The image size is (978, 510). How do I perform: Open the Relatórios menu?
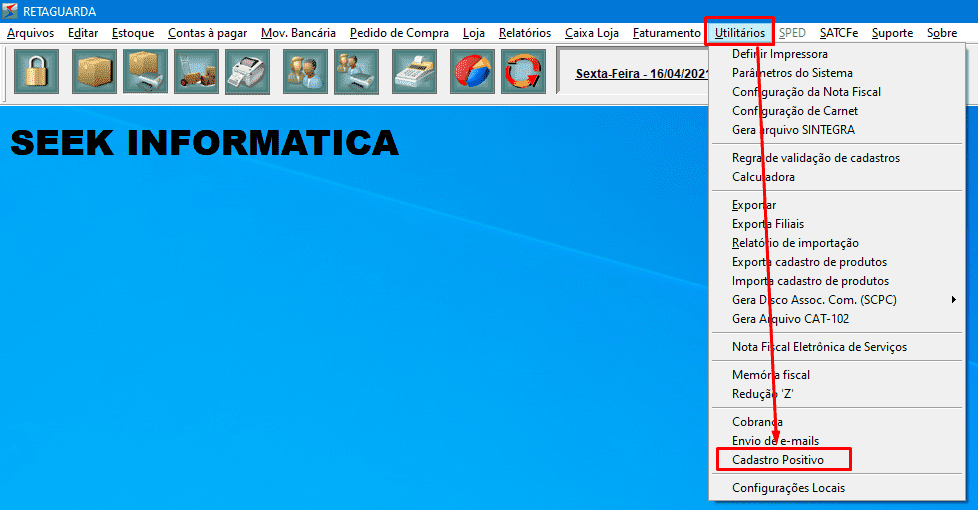pos(525,33)
